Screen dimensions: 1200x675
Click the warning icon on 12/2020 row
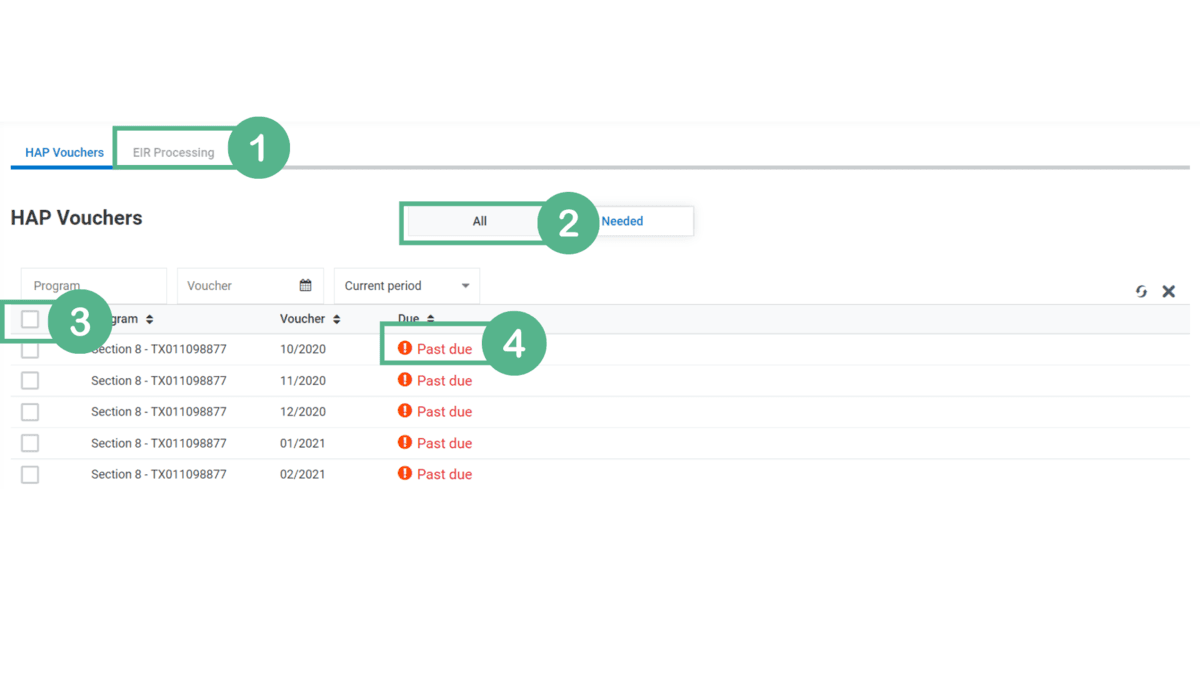pyautogui.click(x=405, y=411)
